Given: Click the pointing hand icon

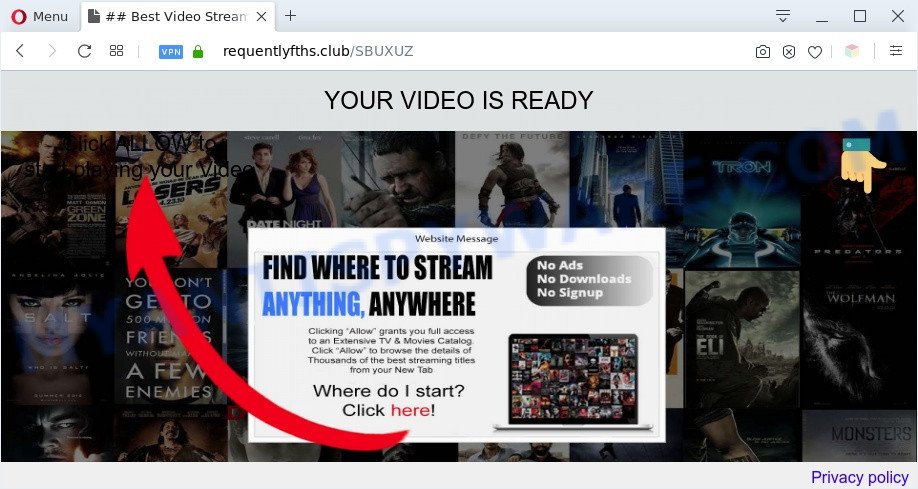Looking at the screenshot, I should click(863, 166).
